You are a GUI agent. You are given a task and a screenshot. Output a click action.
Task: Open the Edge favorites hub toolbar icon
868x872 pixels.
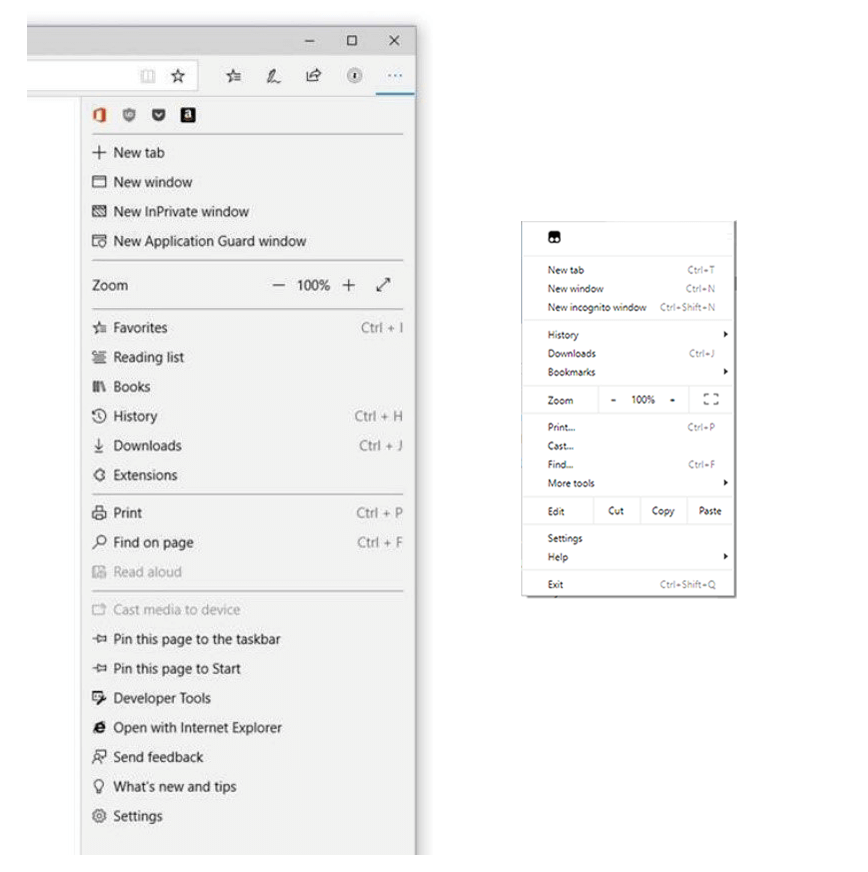pos(233,75)
